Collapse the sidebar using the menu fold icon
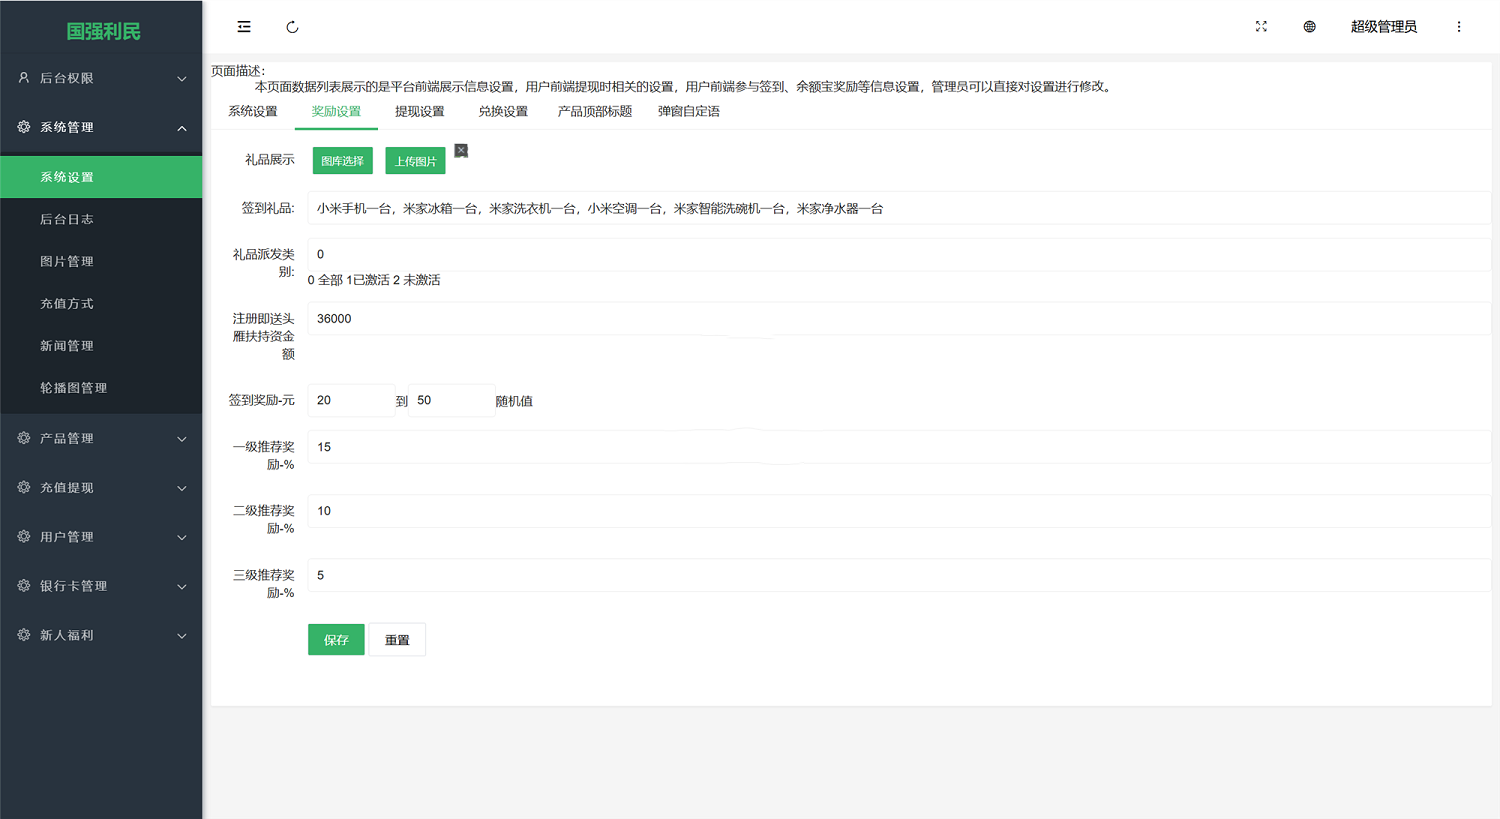The width and height of the screenshot is (1500, 819). point(243,26)
